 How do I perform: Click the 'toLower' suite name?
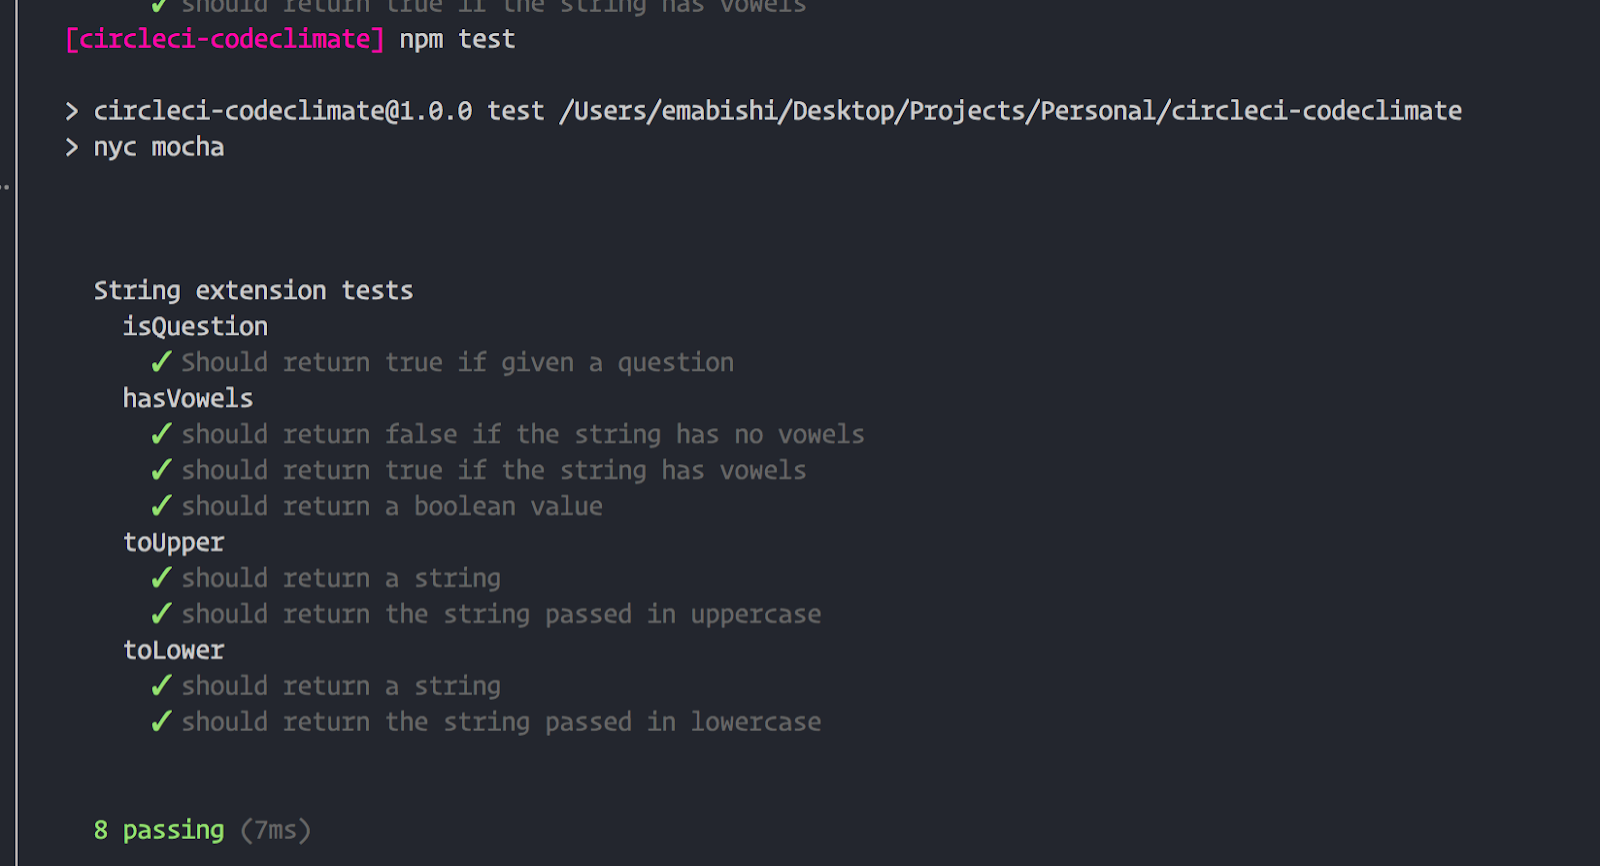click(173, 651)
